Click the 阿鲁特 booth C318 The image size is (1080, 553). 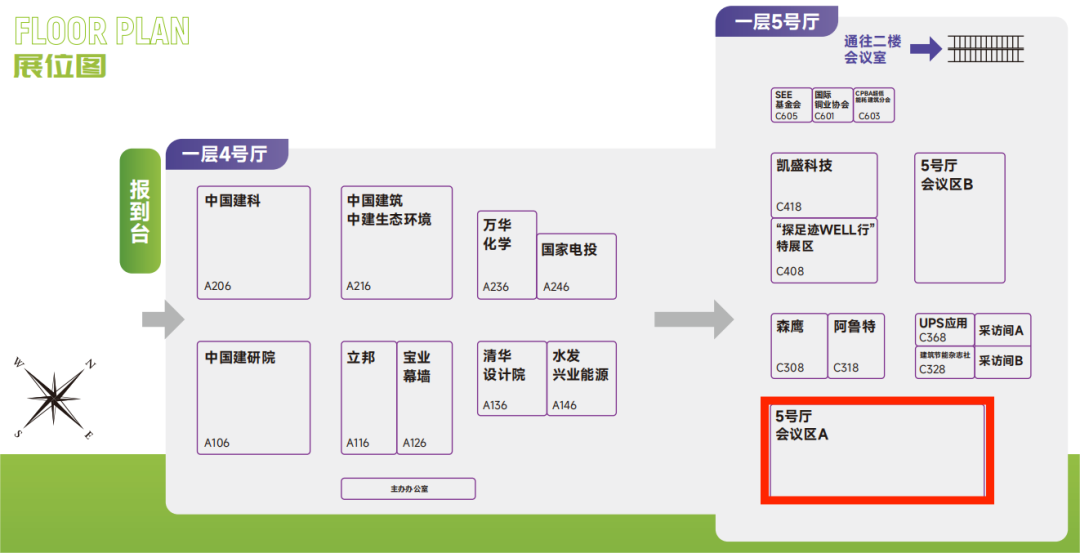click(x=856, y=346)
